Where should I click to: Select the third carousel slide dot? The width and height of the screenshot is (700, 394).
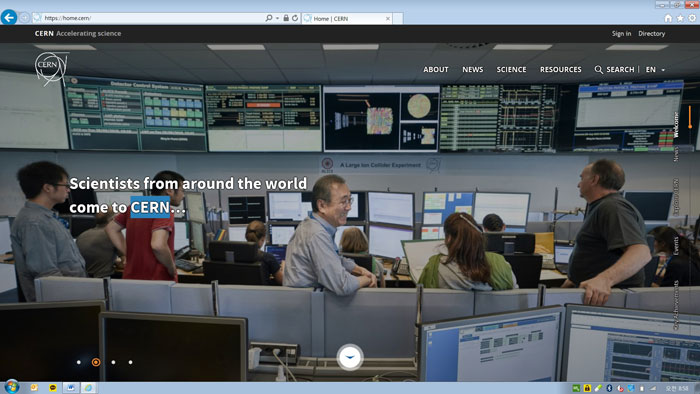tap(113, 362)
